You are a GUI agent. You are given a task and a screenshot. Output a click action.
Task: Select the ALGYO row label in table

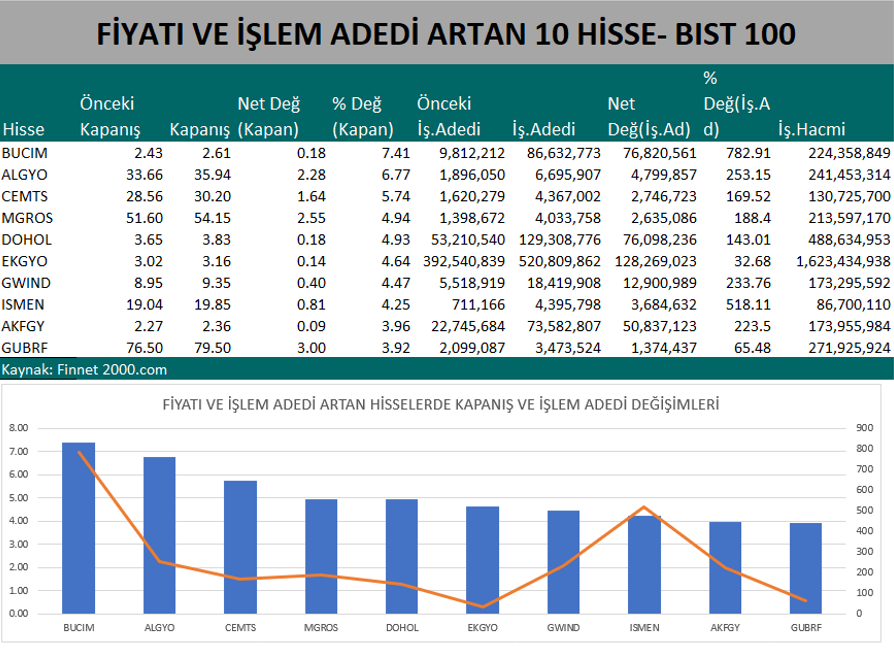25,175
